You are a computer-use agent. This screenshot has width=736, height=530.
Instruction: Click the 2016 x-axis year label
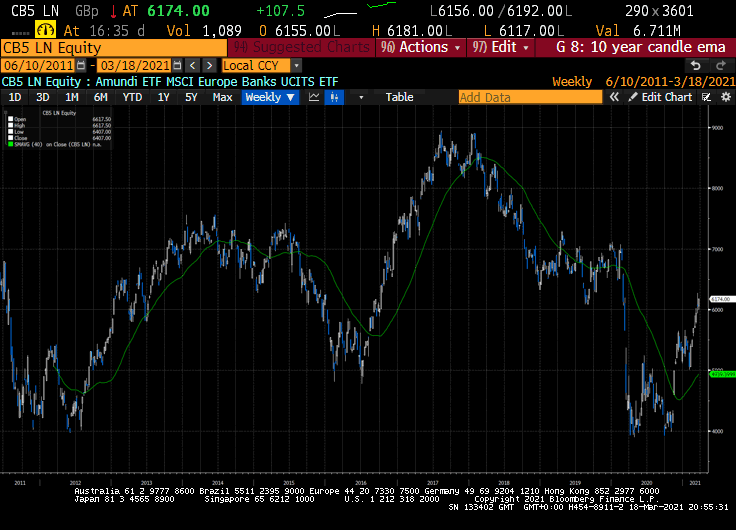pos(360,483)
